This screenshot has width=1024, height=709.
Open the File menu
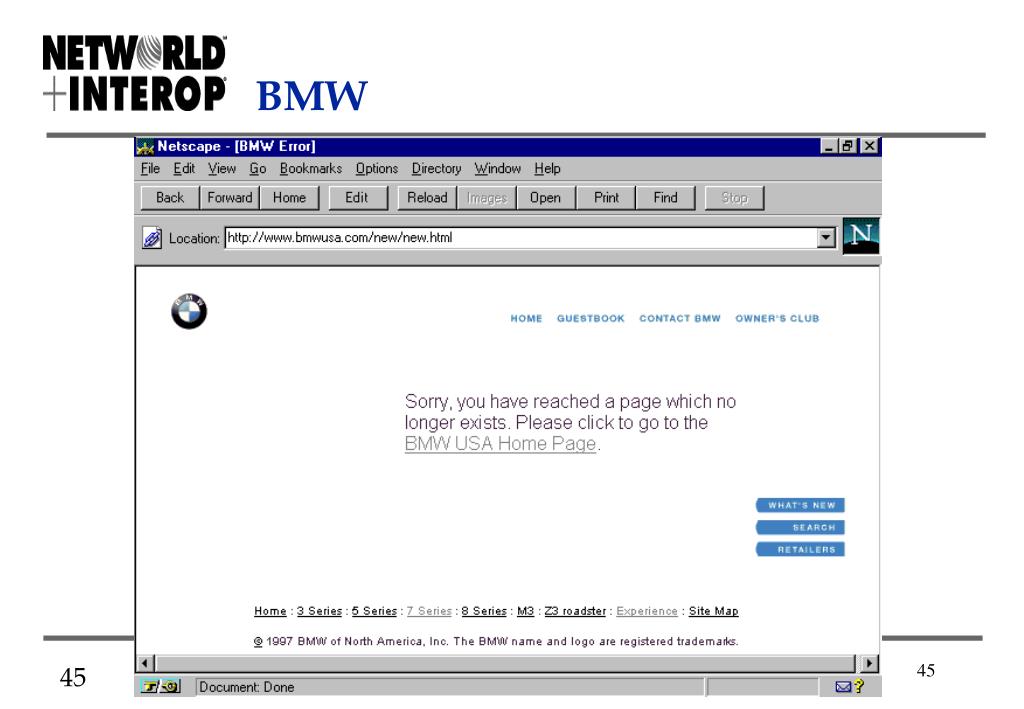pos(150,168)
